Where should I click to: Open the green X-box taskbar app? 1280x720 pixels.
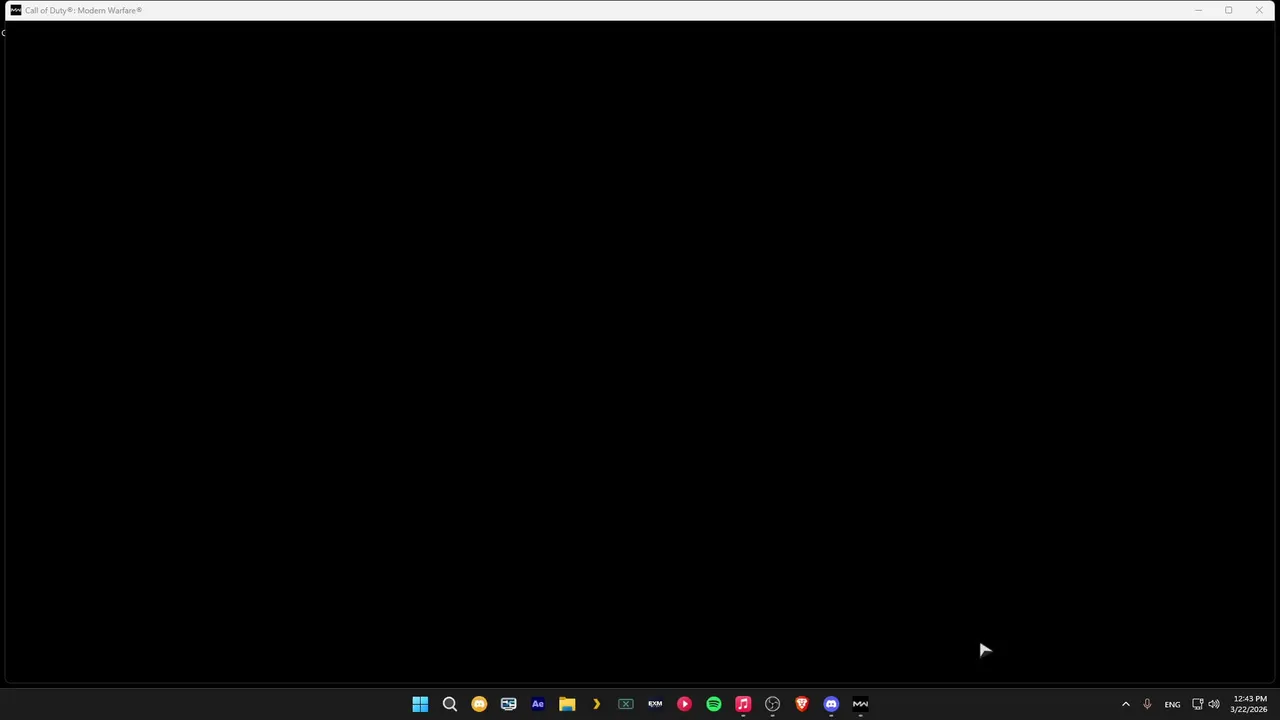626,704
